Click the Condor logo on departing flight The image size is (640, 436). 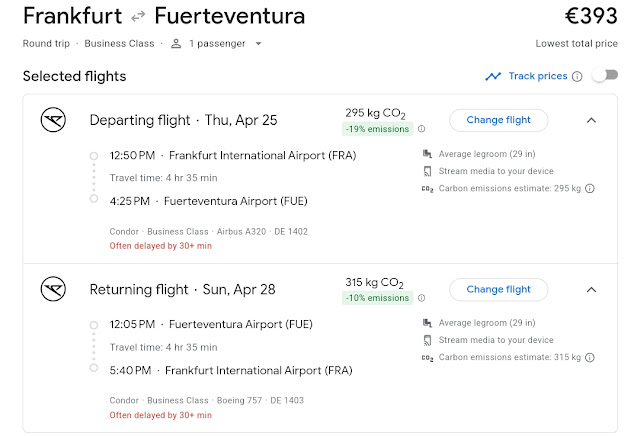click(x=52, y=121)
